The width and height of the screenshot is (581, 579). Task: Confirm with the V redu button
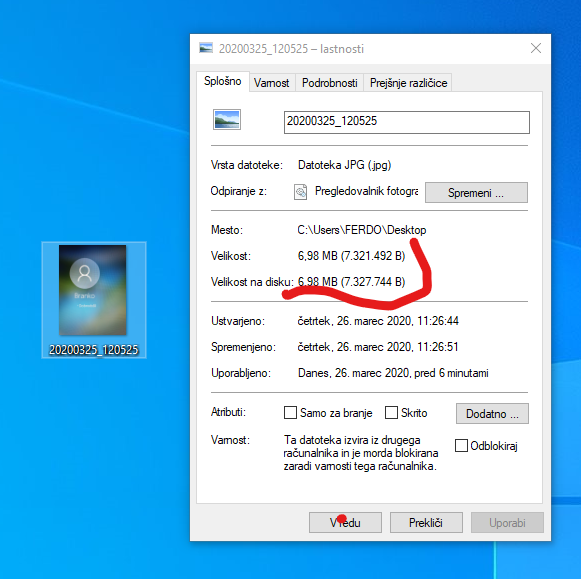(345, 523)
